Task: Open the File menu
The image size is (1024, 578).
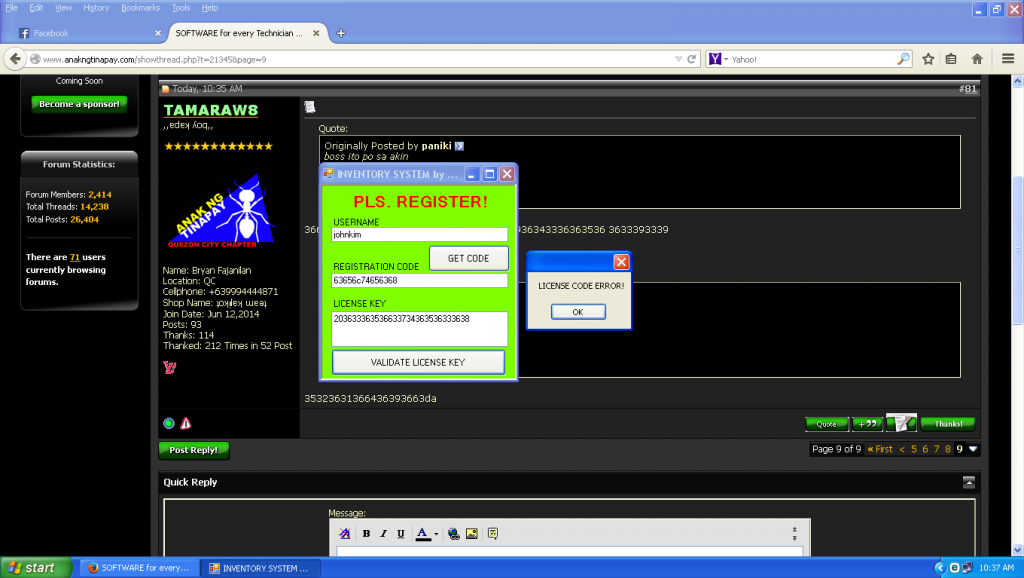Action: (x=12, y=8)
